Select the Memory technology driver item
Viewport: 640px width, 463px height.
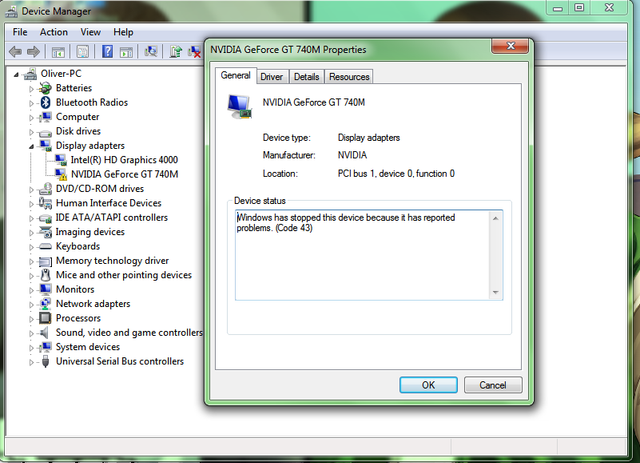(x=112, y=260)
